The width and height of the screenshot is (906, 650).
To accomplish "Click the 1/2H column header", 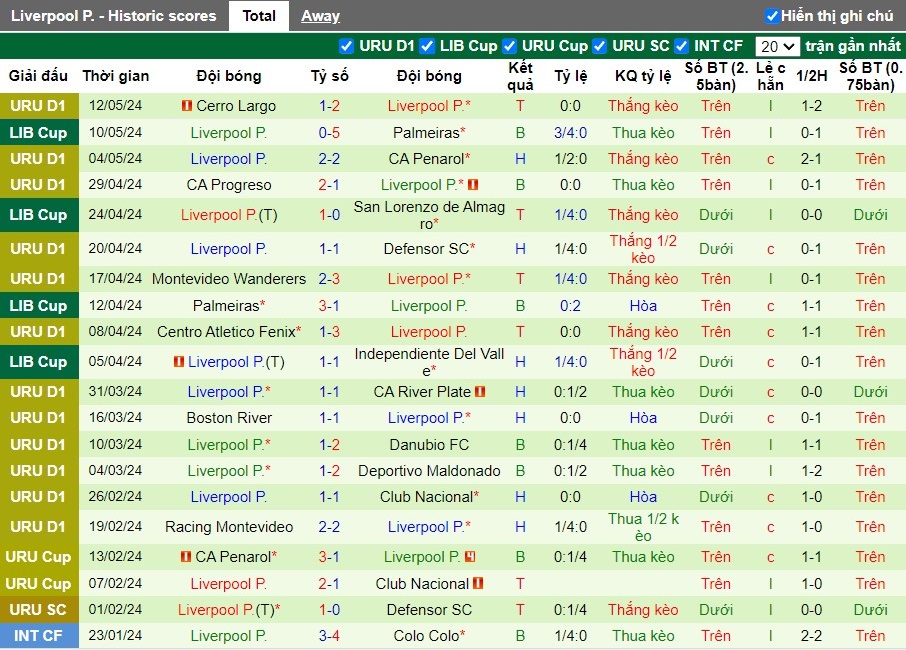I will [811, 76].
